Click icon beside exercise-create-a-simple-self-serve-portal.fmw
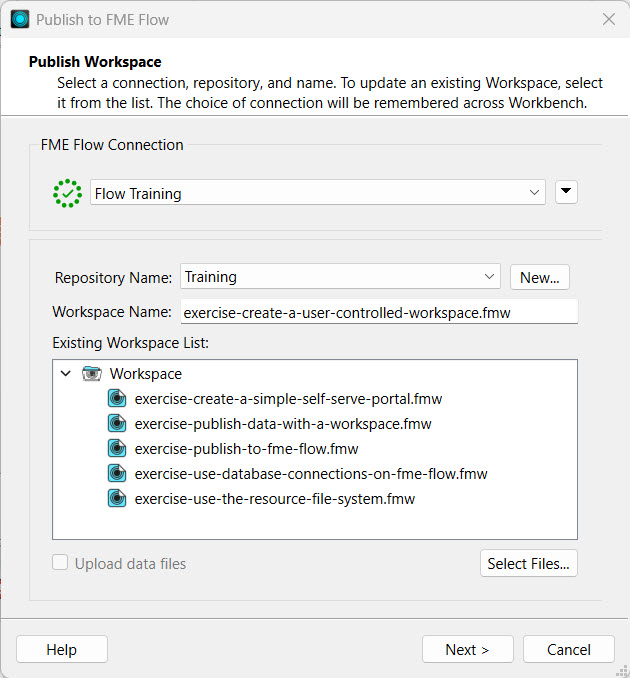630x678 pixels. pos(118,399)
